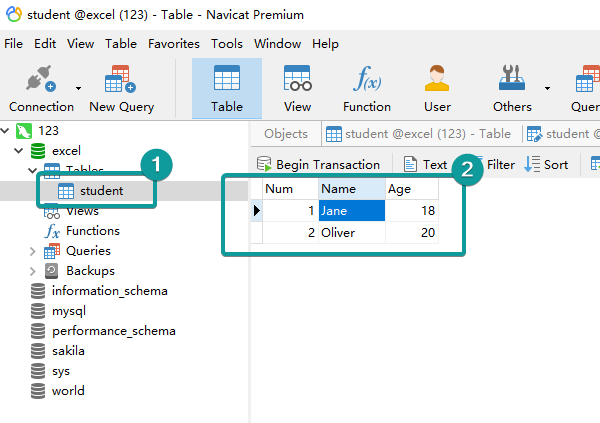Open the User management icon
600x423 pixels.
[437, 81]
